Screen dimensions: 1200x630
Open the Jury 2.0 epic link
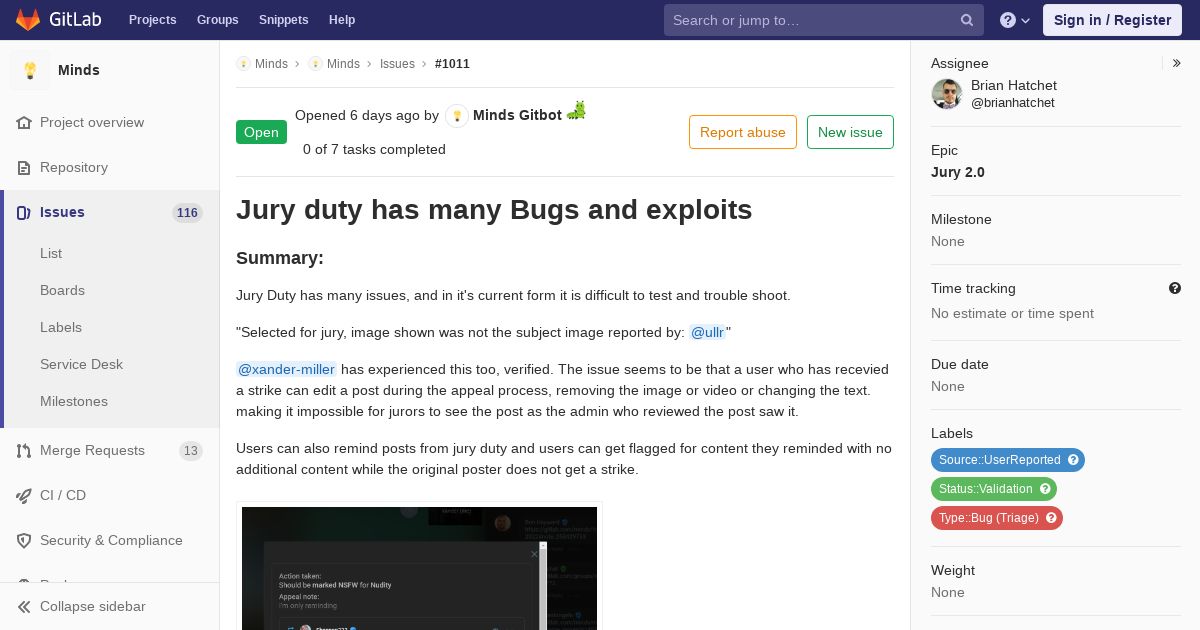click(958, 172)
